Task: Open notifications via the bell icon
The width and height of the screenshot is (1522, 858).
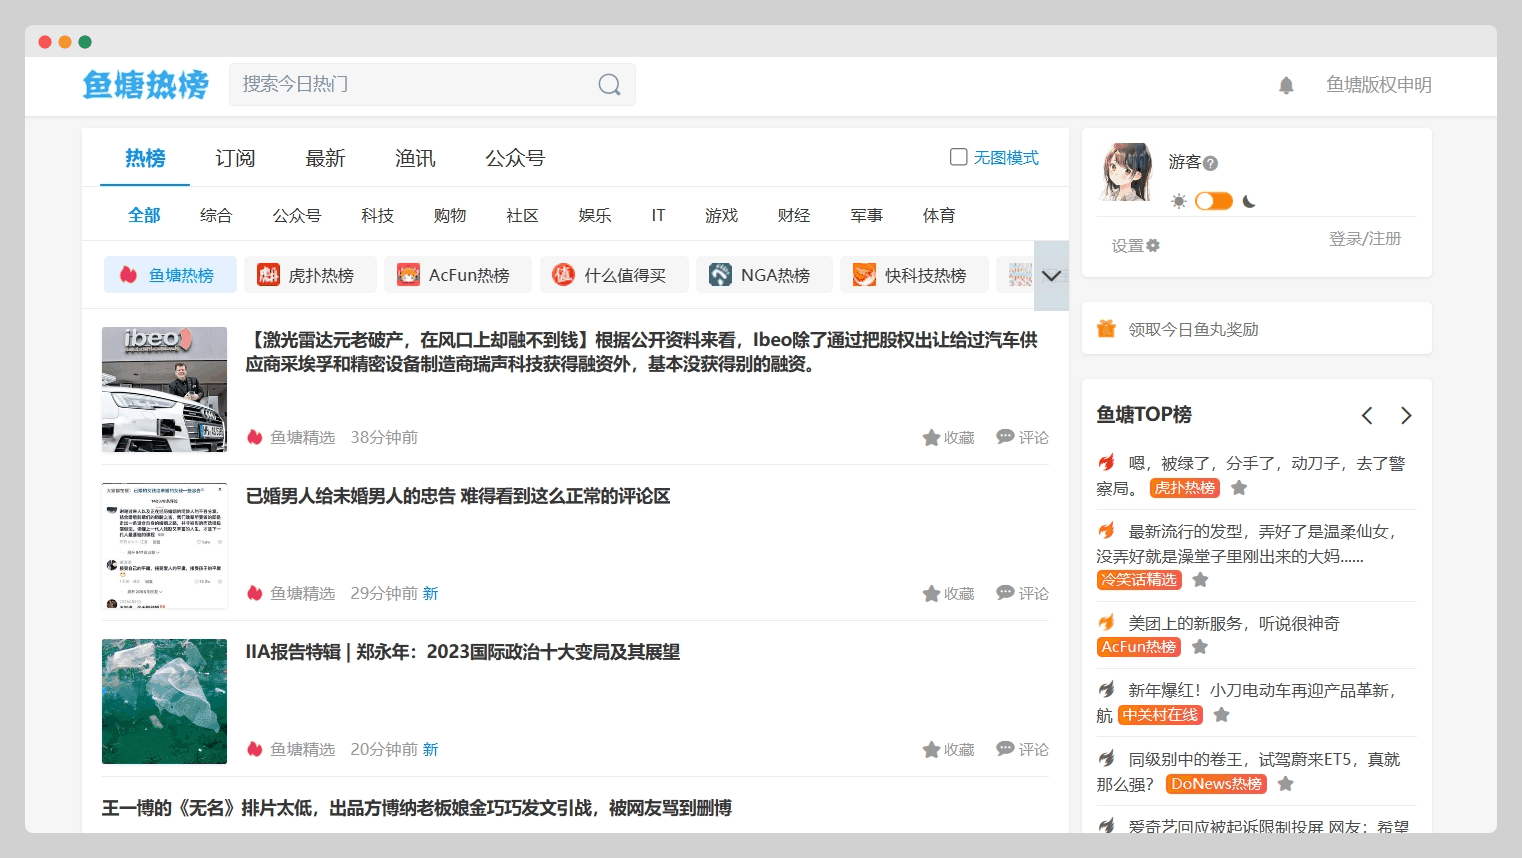Action: 1286,86
